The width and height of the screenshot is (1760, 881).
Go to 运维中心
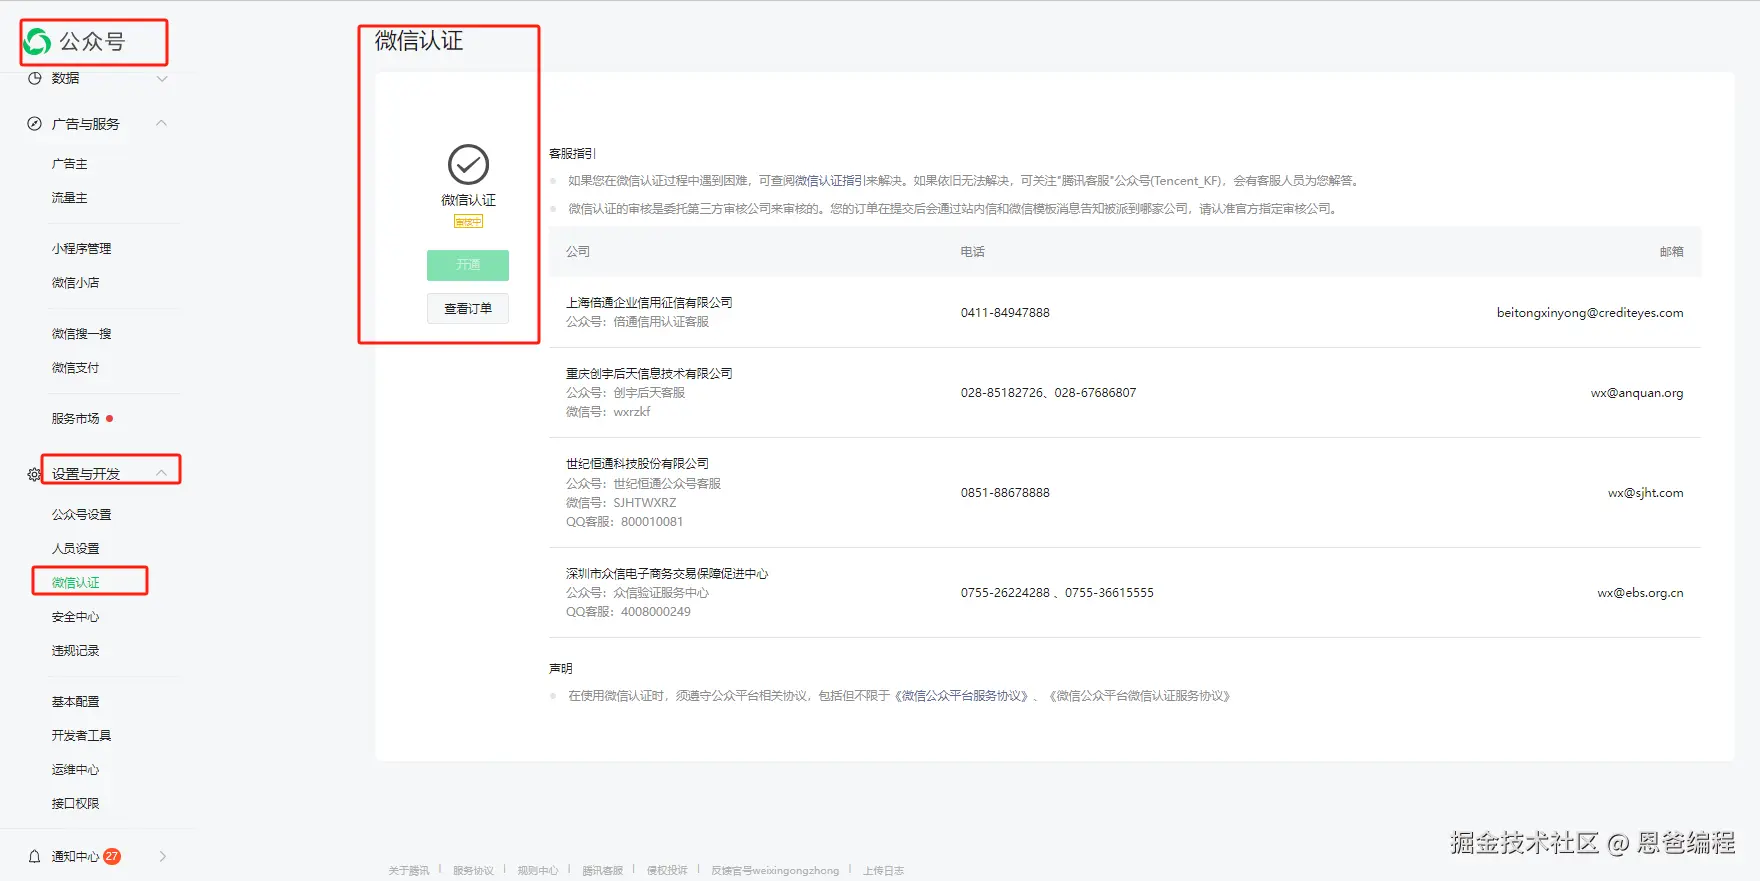pos(76,770)
